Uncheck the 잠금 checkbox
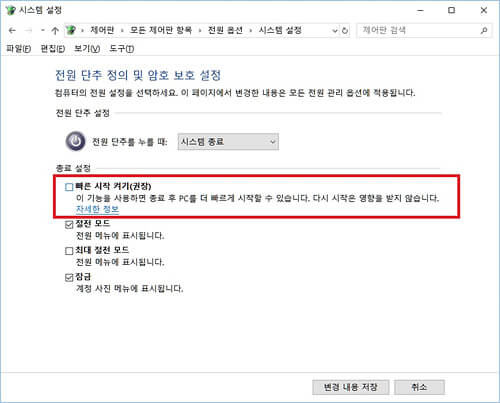The width and height of the screenshot is (500, 403). 69,277
